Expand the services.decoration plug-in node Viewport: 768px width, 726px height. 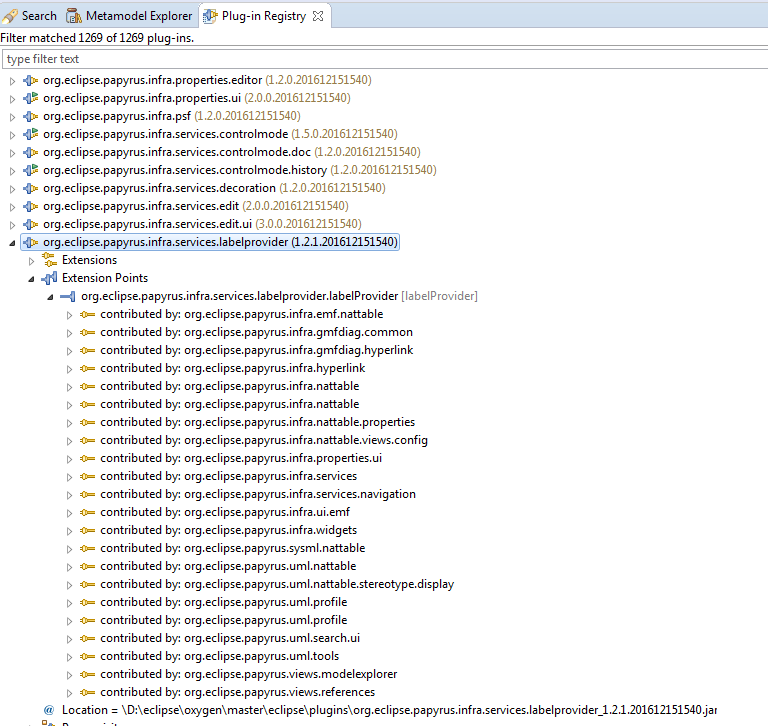[13, 189]
